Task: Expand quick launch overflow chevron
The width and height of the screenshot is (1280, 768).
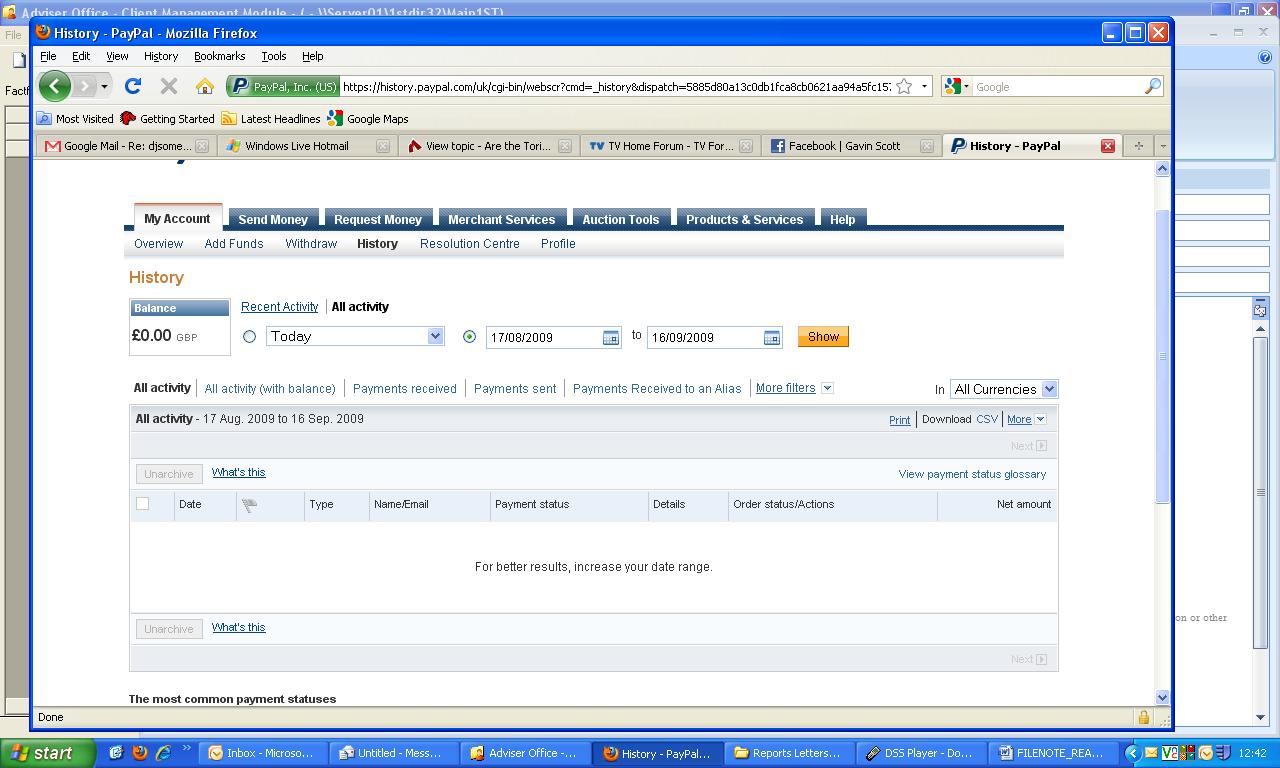Action: (186, 750)
